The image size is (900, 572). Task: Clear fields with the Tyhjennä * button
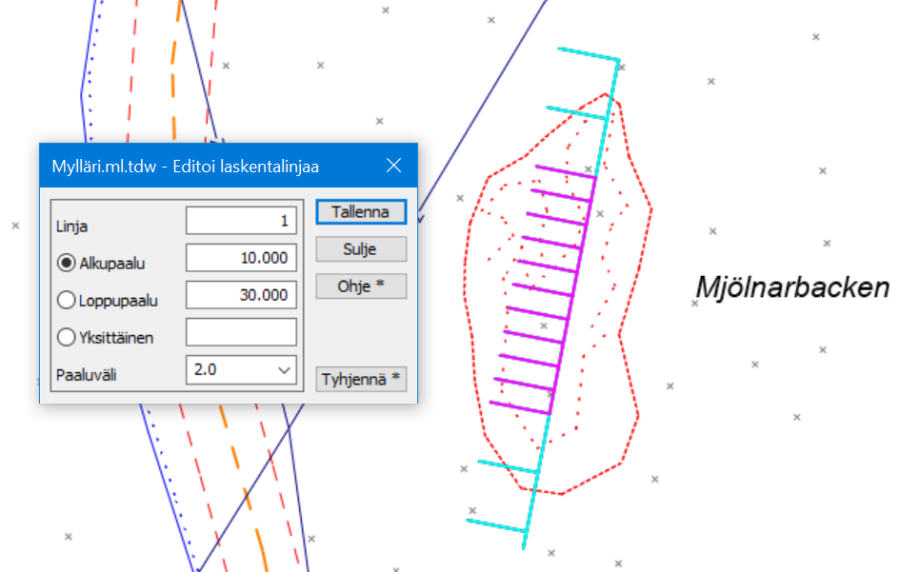(360, 380)
